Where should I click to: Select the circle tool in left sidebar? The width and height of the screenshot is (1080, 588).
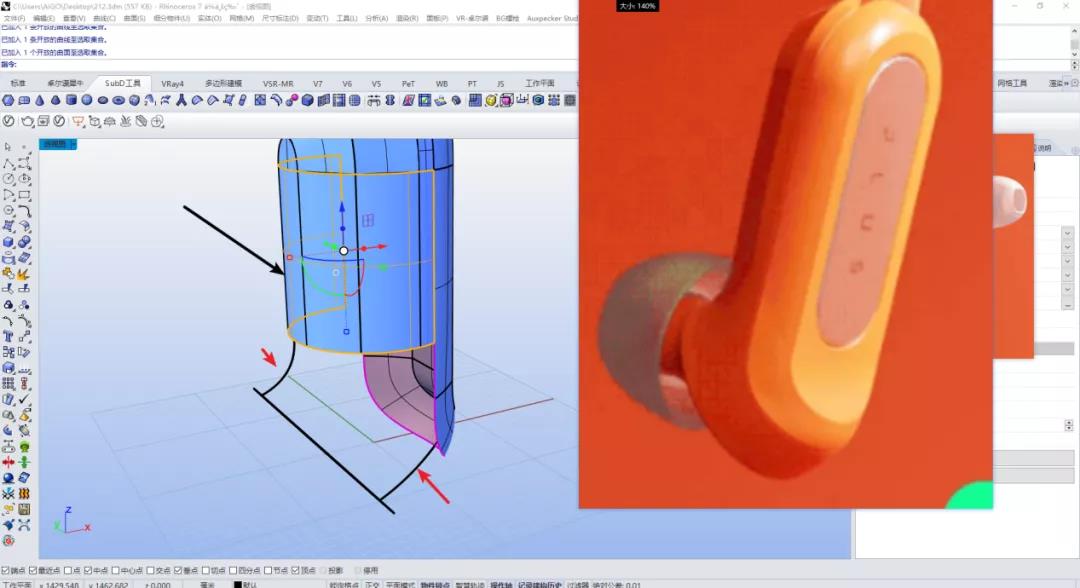[x=8, y=179]
